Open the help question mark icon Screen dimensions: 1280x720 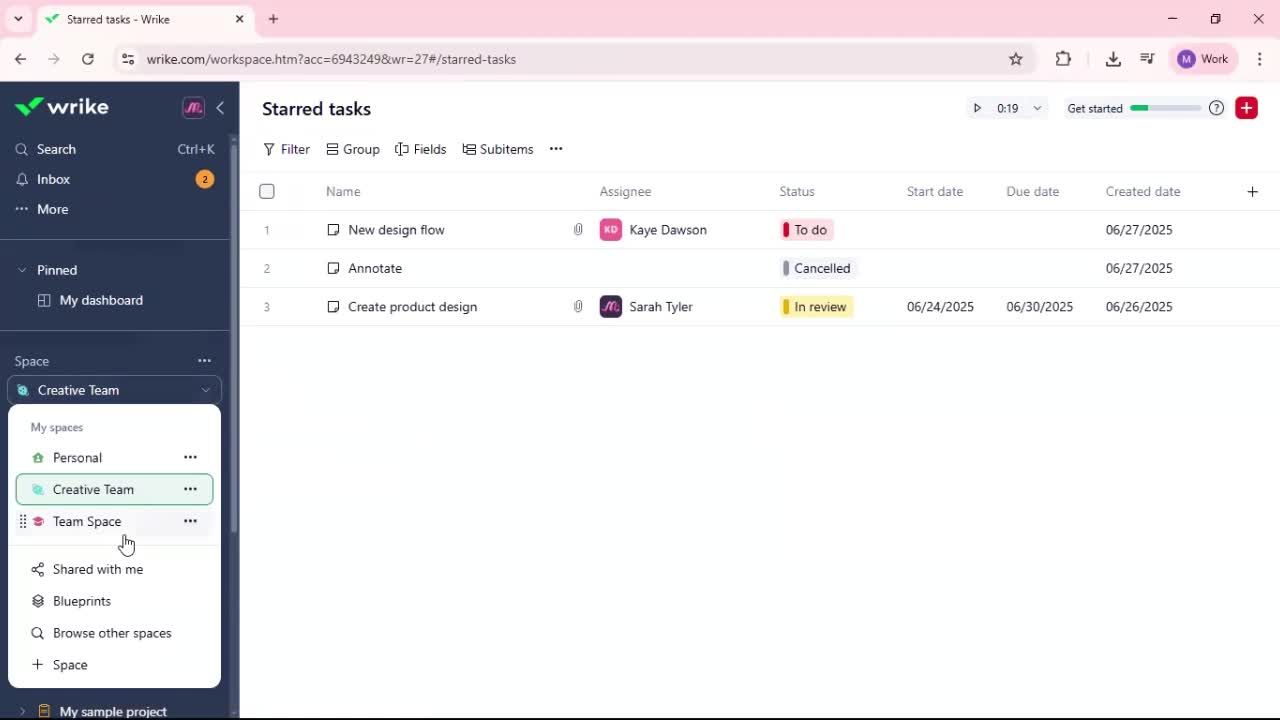1216,108
